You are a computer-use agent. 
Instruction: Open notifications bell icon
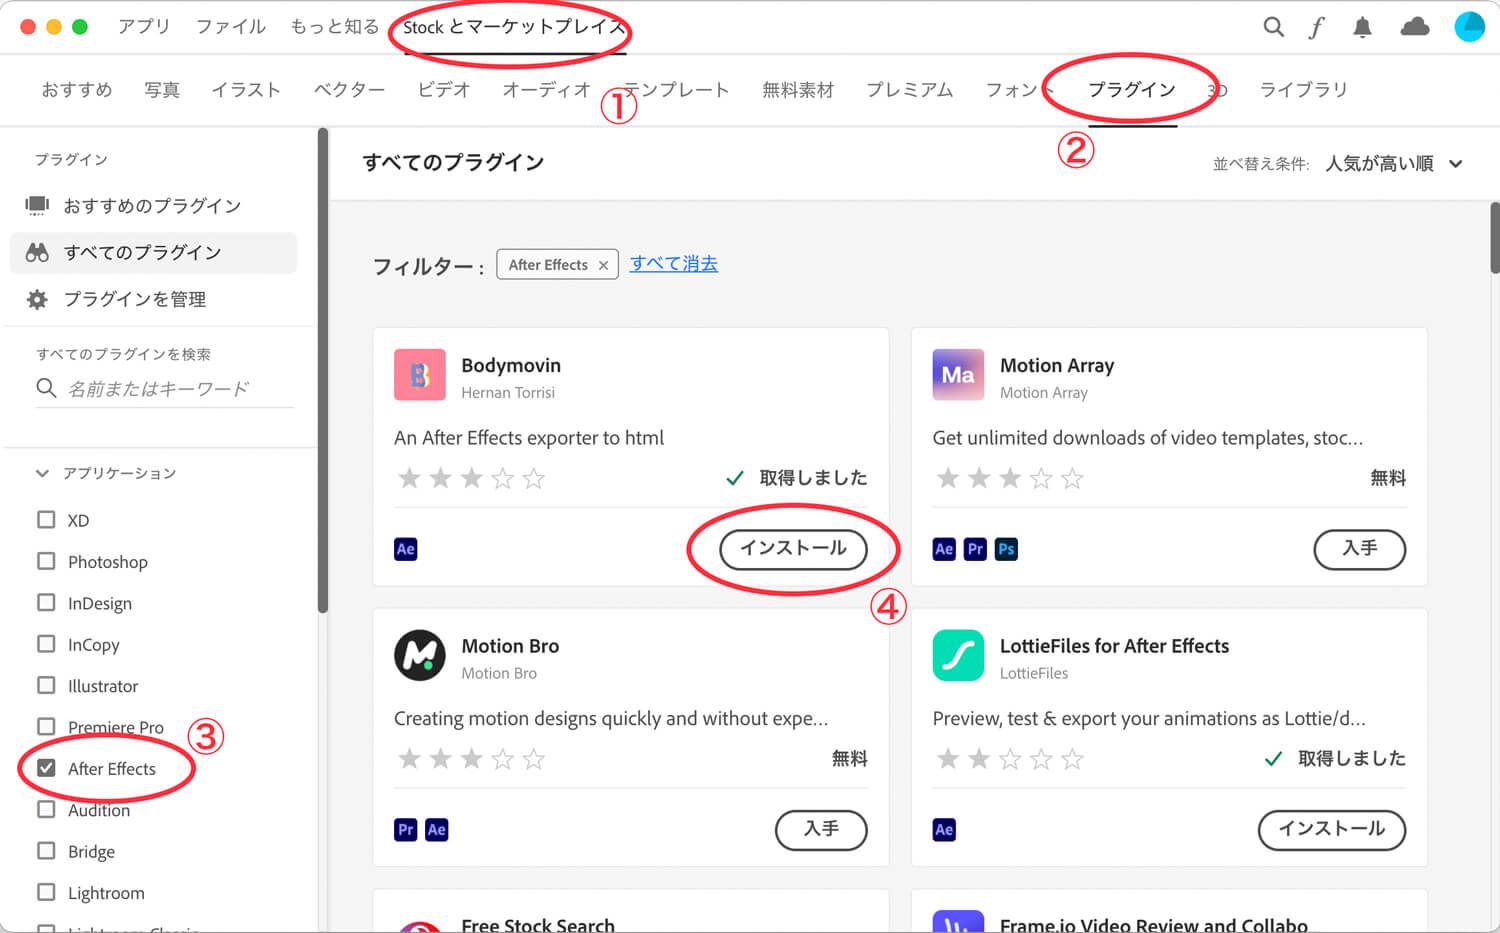(x=1362, y=27)
